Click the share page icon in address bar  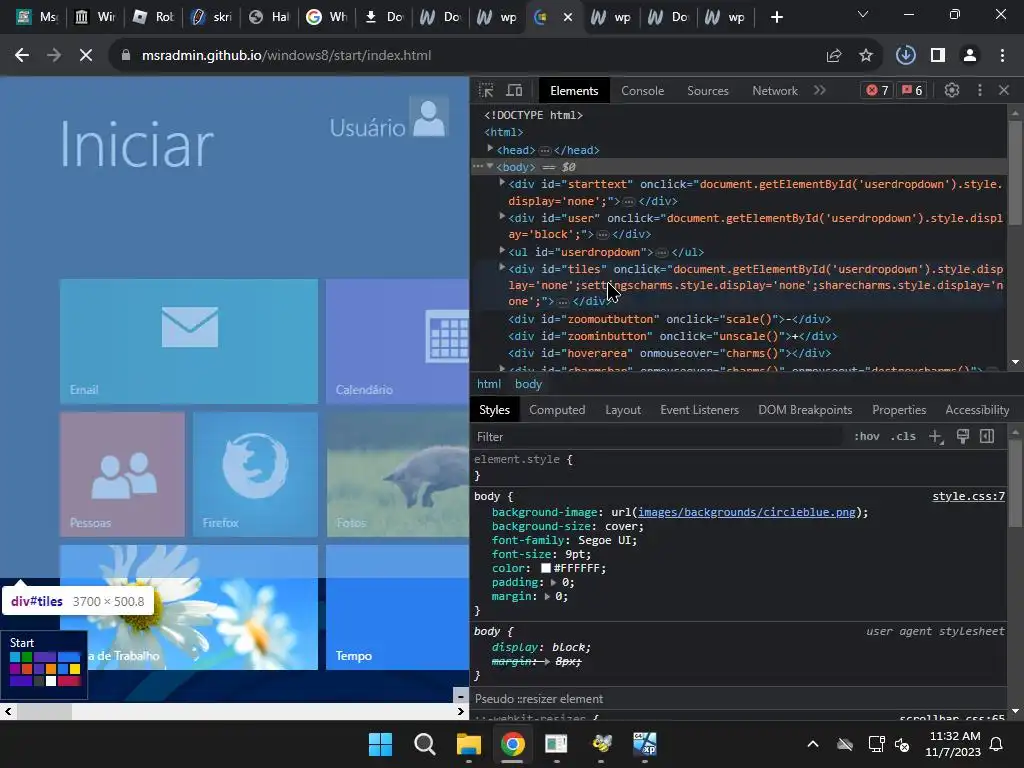point(834,56)
